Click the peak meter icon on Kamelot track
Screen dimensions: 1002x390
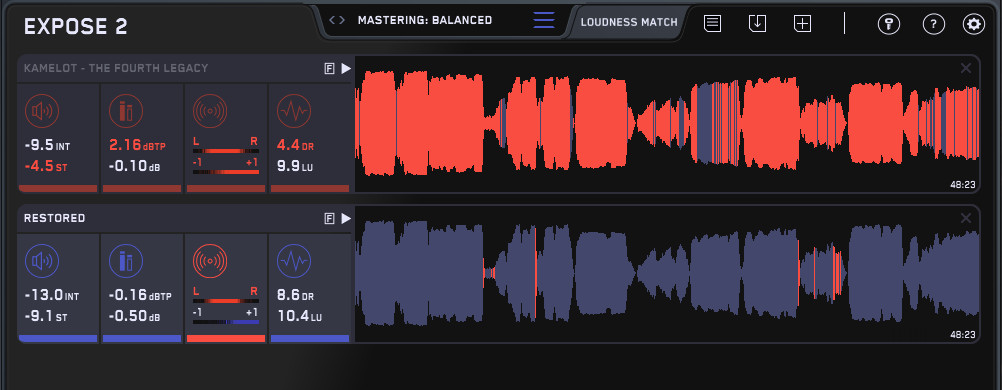[126, 111]
